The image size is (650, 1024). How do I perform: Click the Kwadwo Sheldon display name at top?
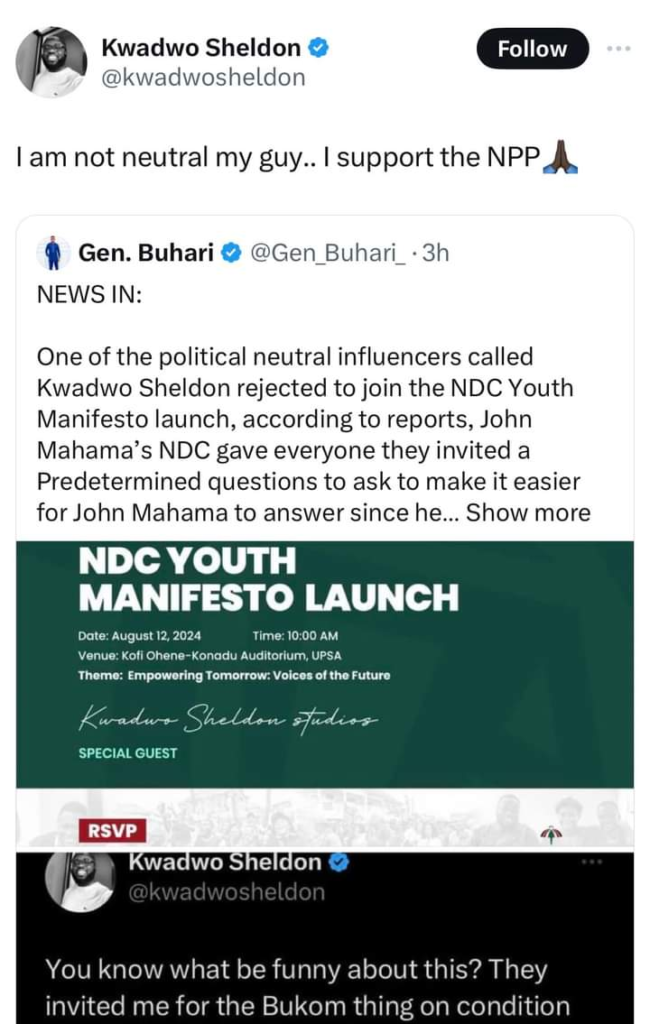(x=201, y=48)
